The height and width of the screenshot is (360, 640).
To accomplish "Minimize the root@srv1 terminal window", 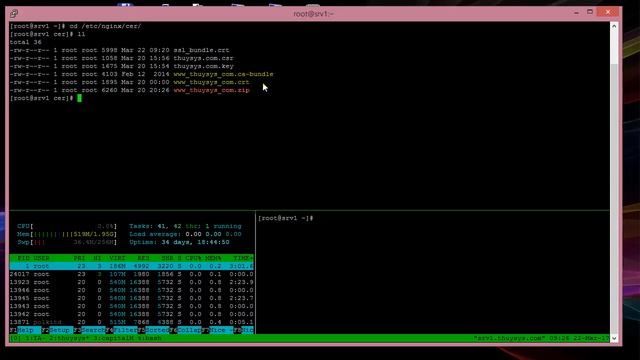I will [576, 13].
